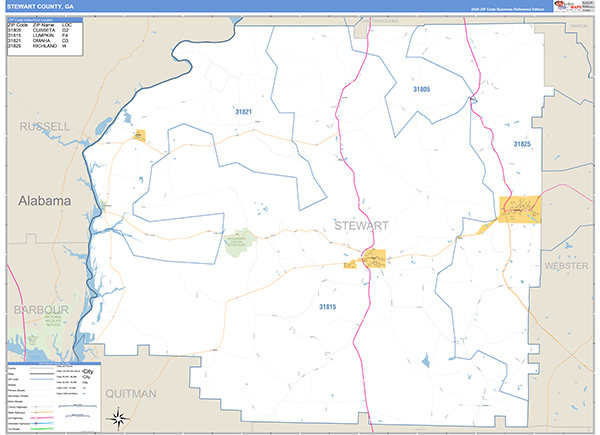Screen dimensions: 600x435
Task: Click the compass rose north arrow
Action: 118,418
